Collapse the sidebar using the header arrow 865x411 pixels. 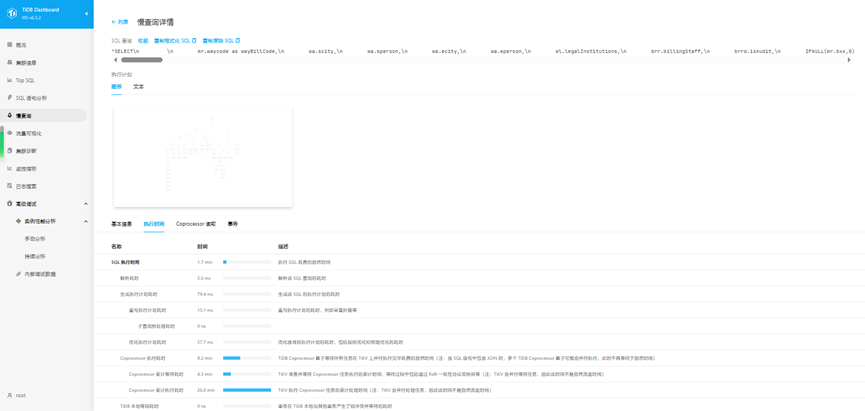(86, 13)
